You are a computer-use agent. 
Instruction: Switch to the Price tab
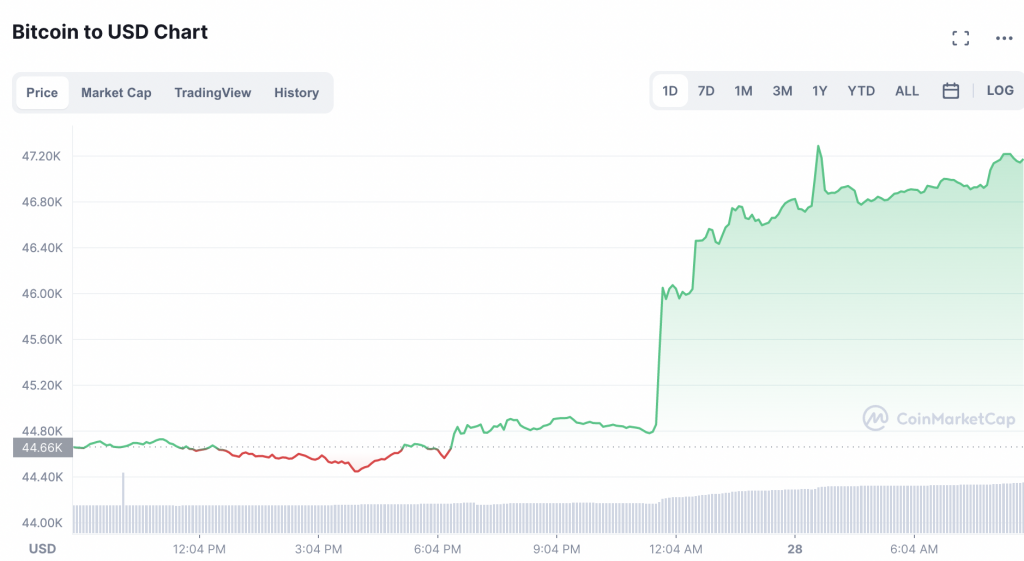click(42, 93)
